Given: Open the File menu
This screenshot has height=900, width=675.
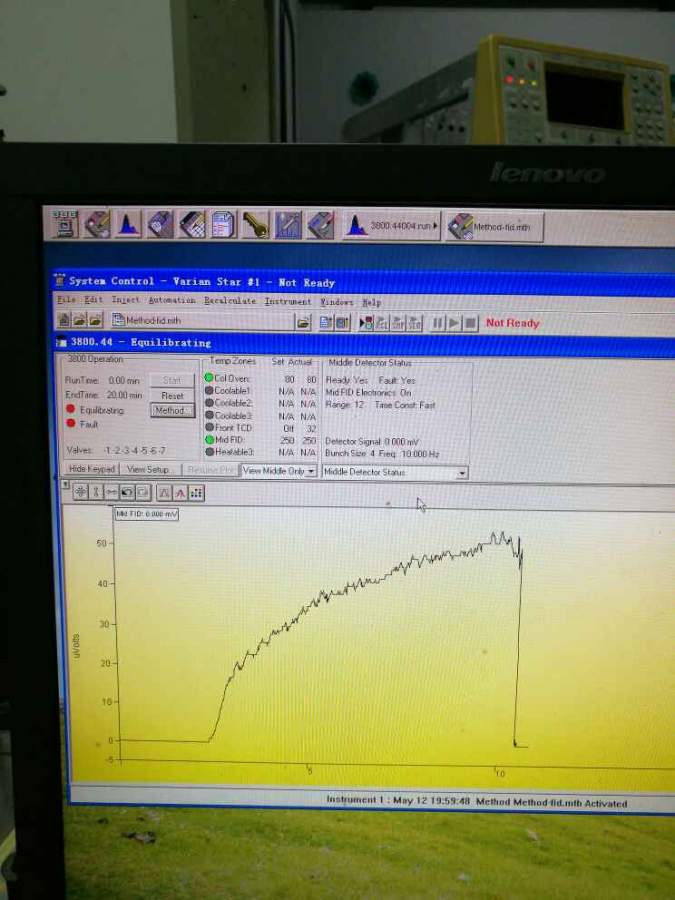Looking at the screenshot, I should 66,299.
